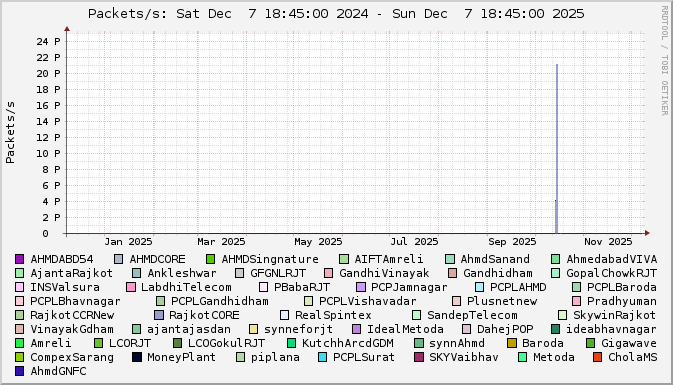
Task: Click the synneforjt yellow legend swatch
Action: pyautogui.click(x=253, y=329)
